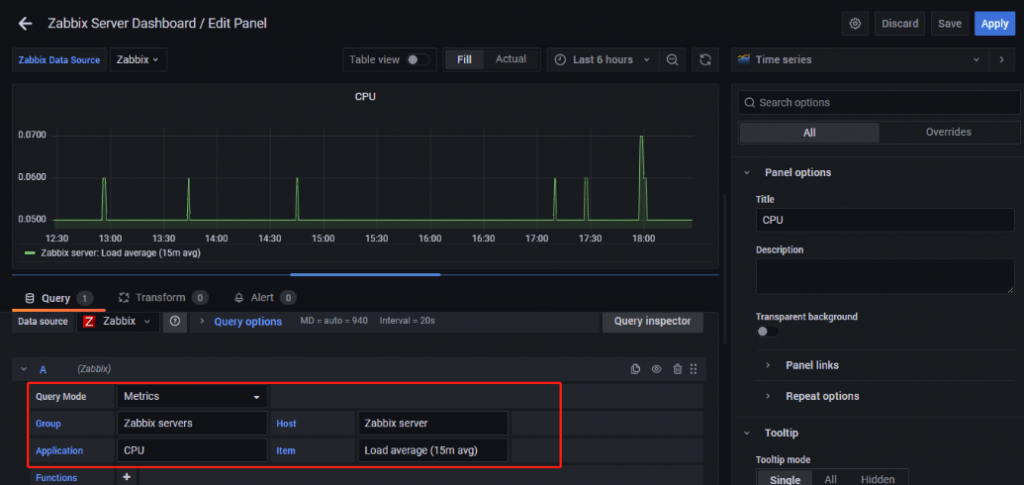Image resolution: width=1024 pixels, height=485 pixels.
Task: Refresh the dashboard with the refresh icon
Action: tap(705, 59)
